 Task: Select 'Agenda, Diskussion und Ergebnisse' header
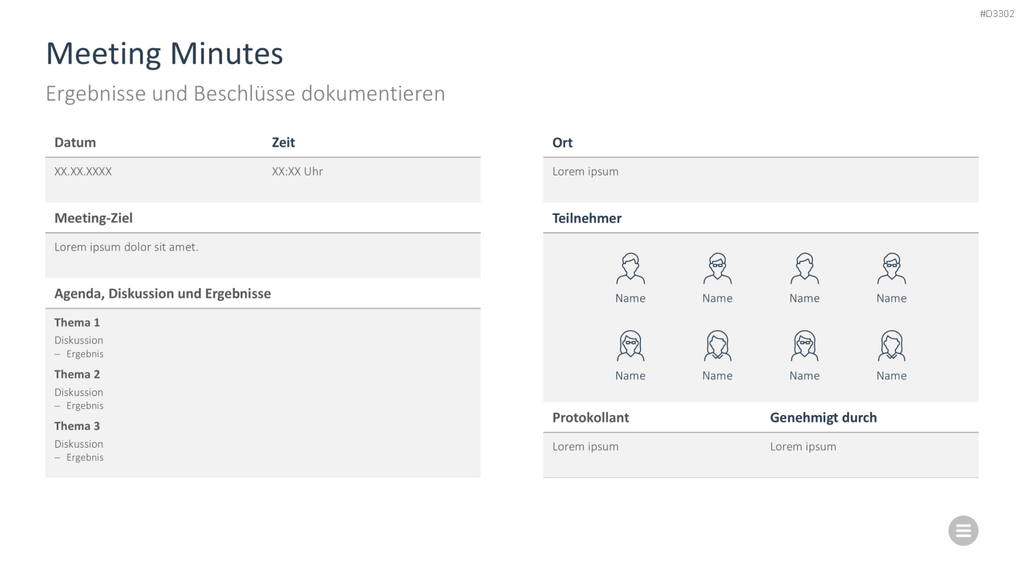[x=163, y=294]
